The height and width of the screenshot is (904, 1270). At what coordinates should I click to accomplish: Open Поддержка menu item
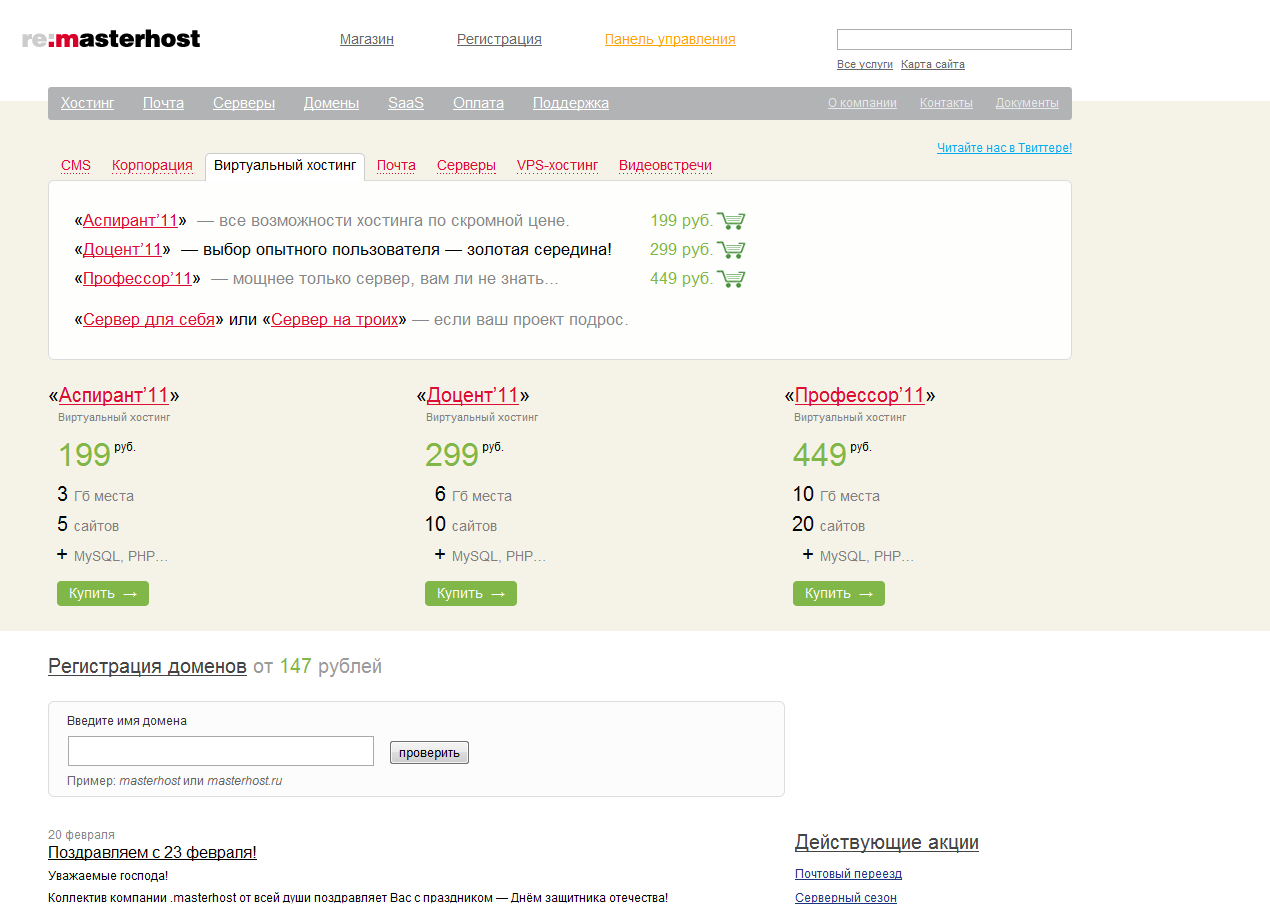tap(571, 103)
